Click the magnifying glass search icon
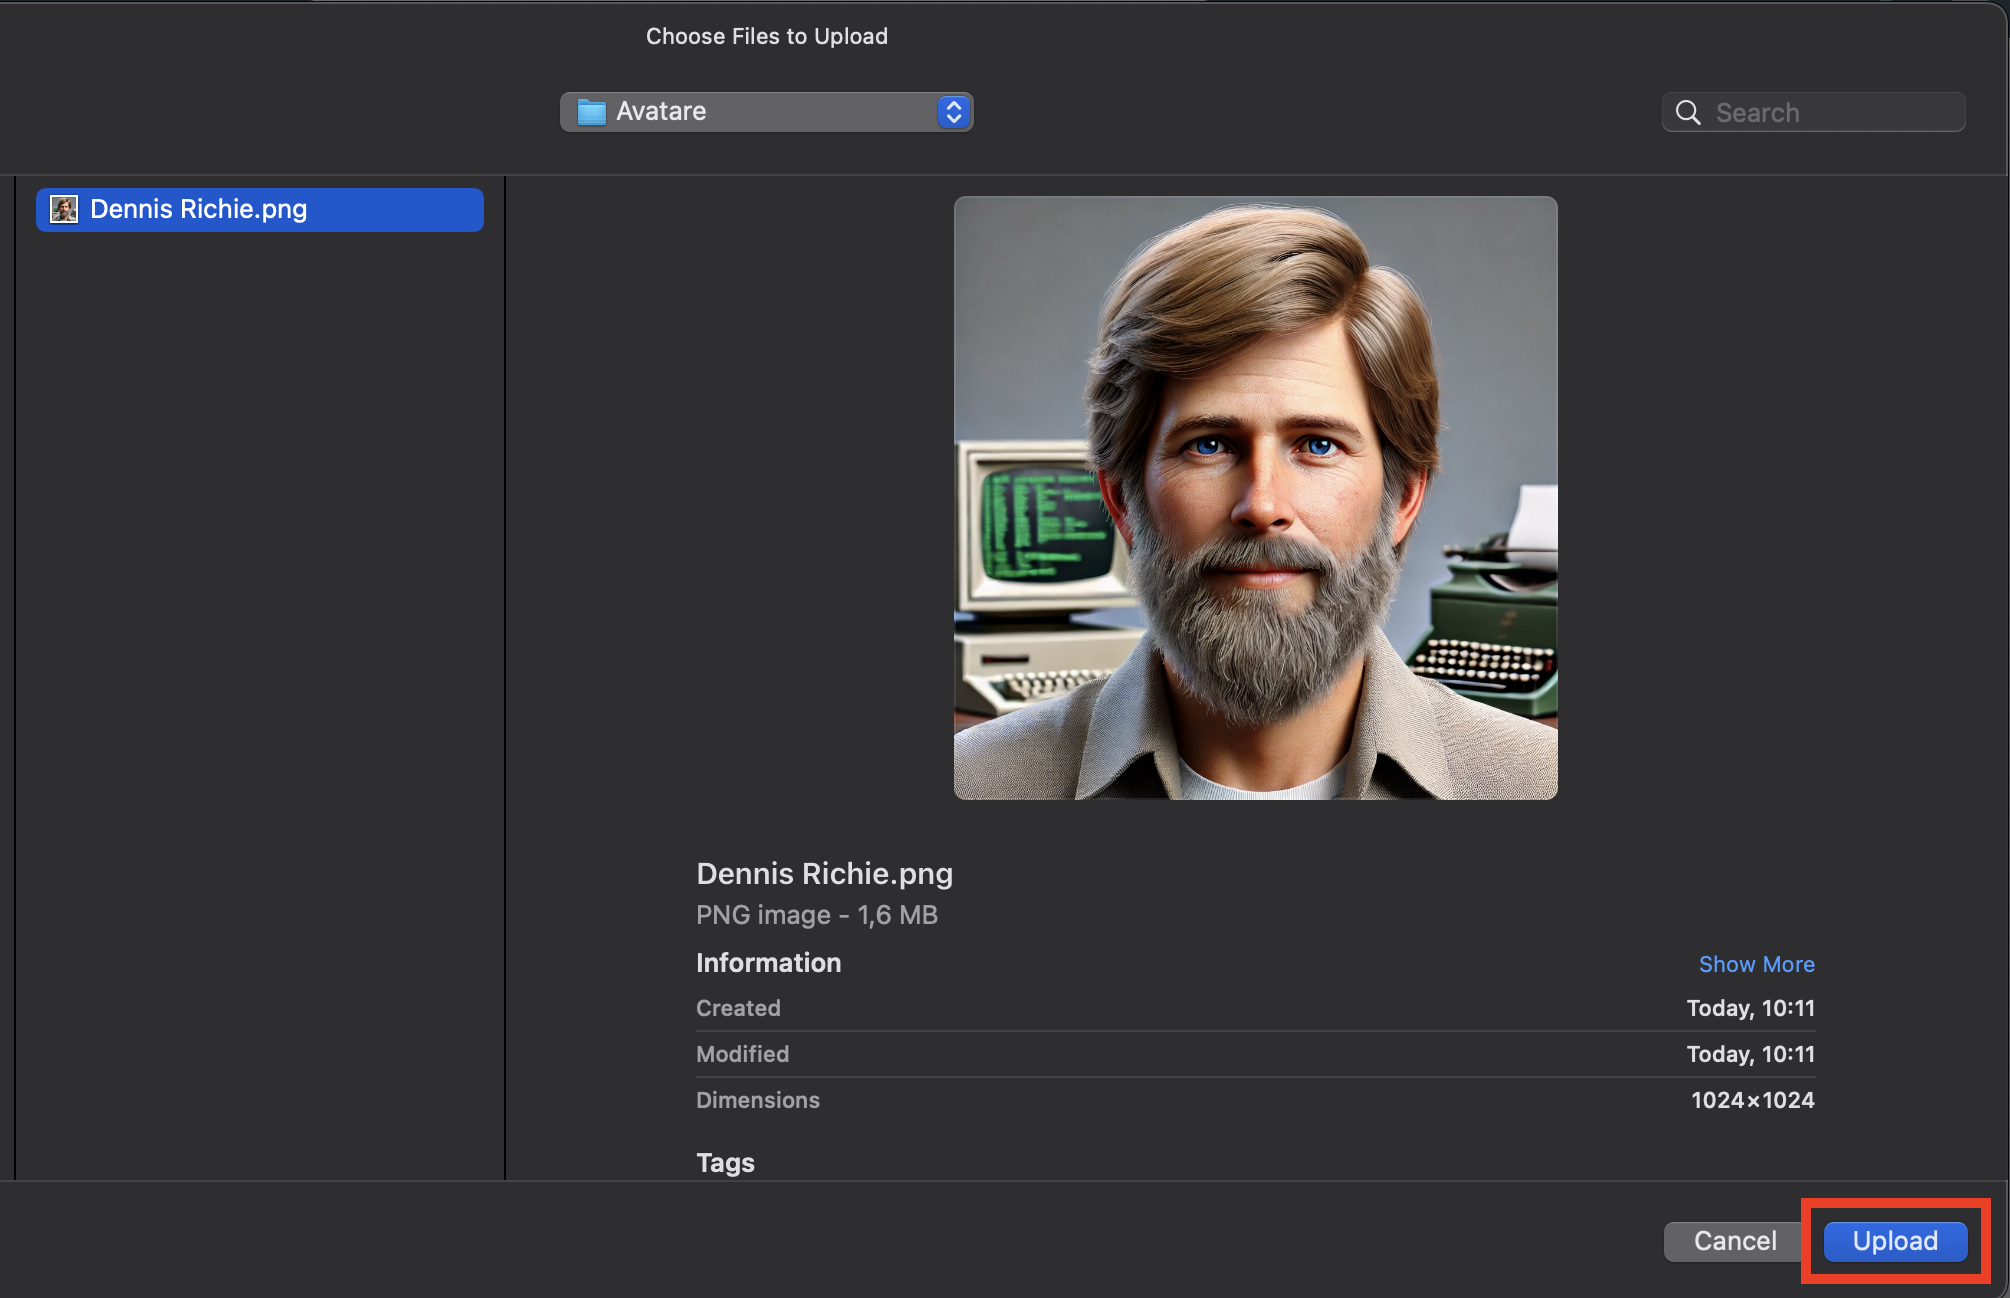2010x1298 pixels. click(1688, 113)
